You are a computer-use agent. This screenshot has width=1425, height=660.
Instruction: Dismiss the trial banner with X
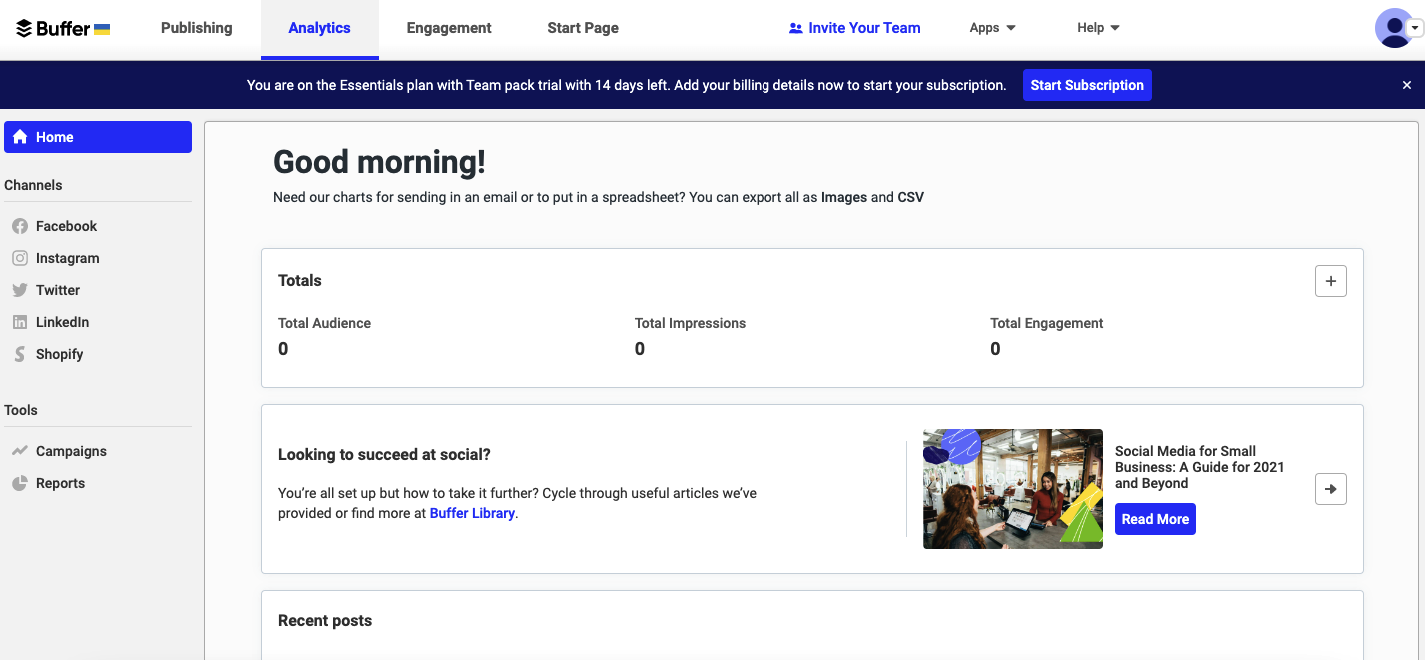pyautogui.click(x=1406, y=85)
